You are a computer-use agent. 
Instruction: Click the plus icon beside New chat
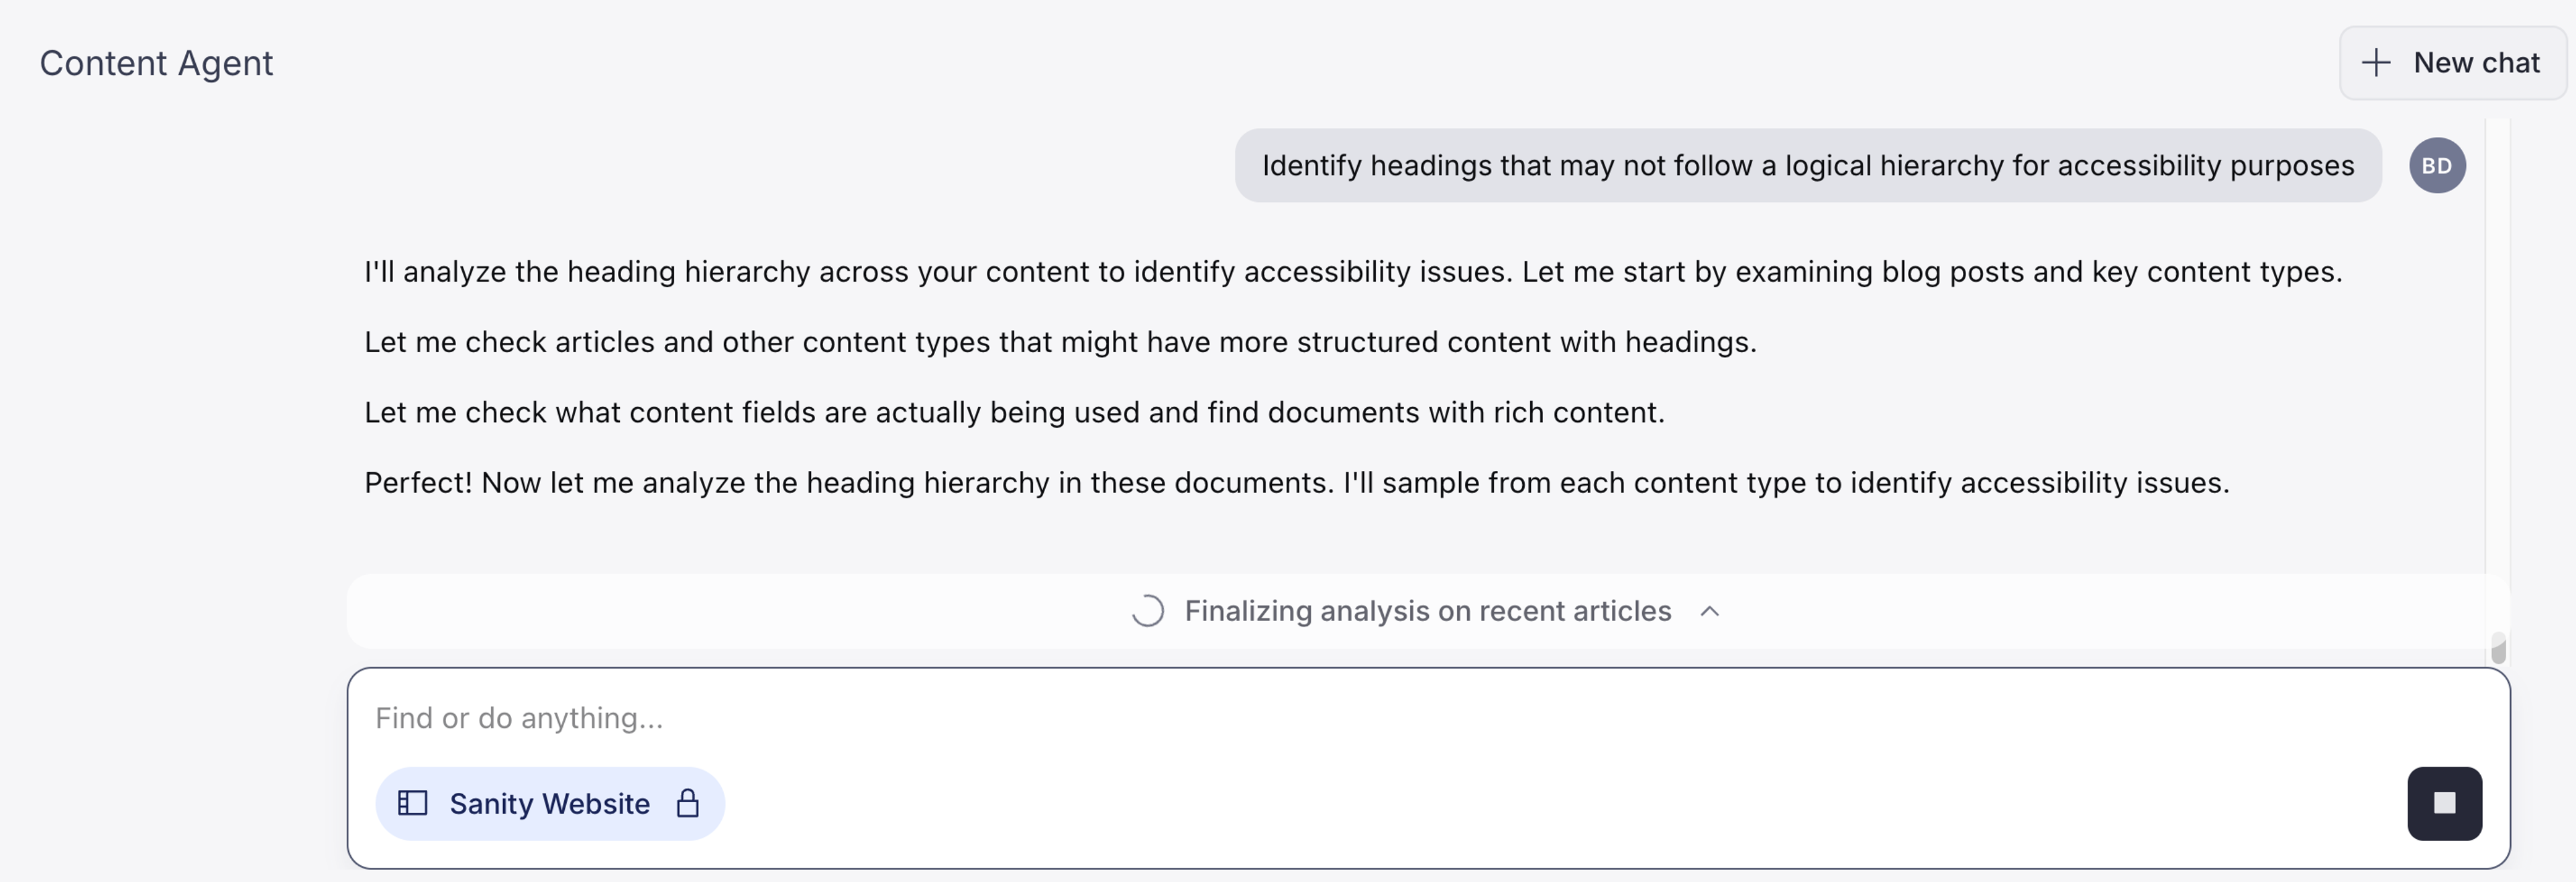(x=2376, y=63)
